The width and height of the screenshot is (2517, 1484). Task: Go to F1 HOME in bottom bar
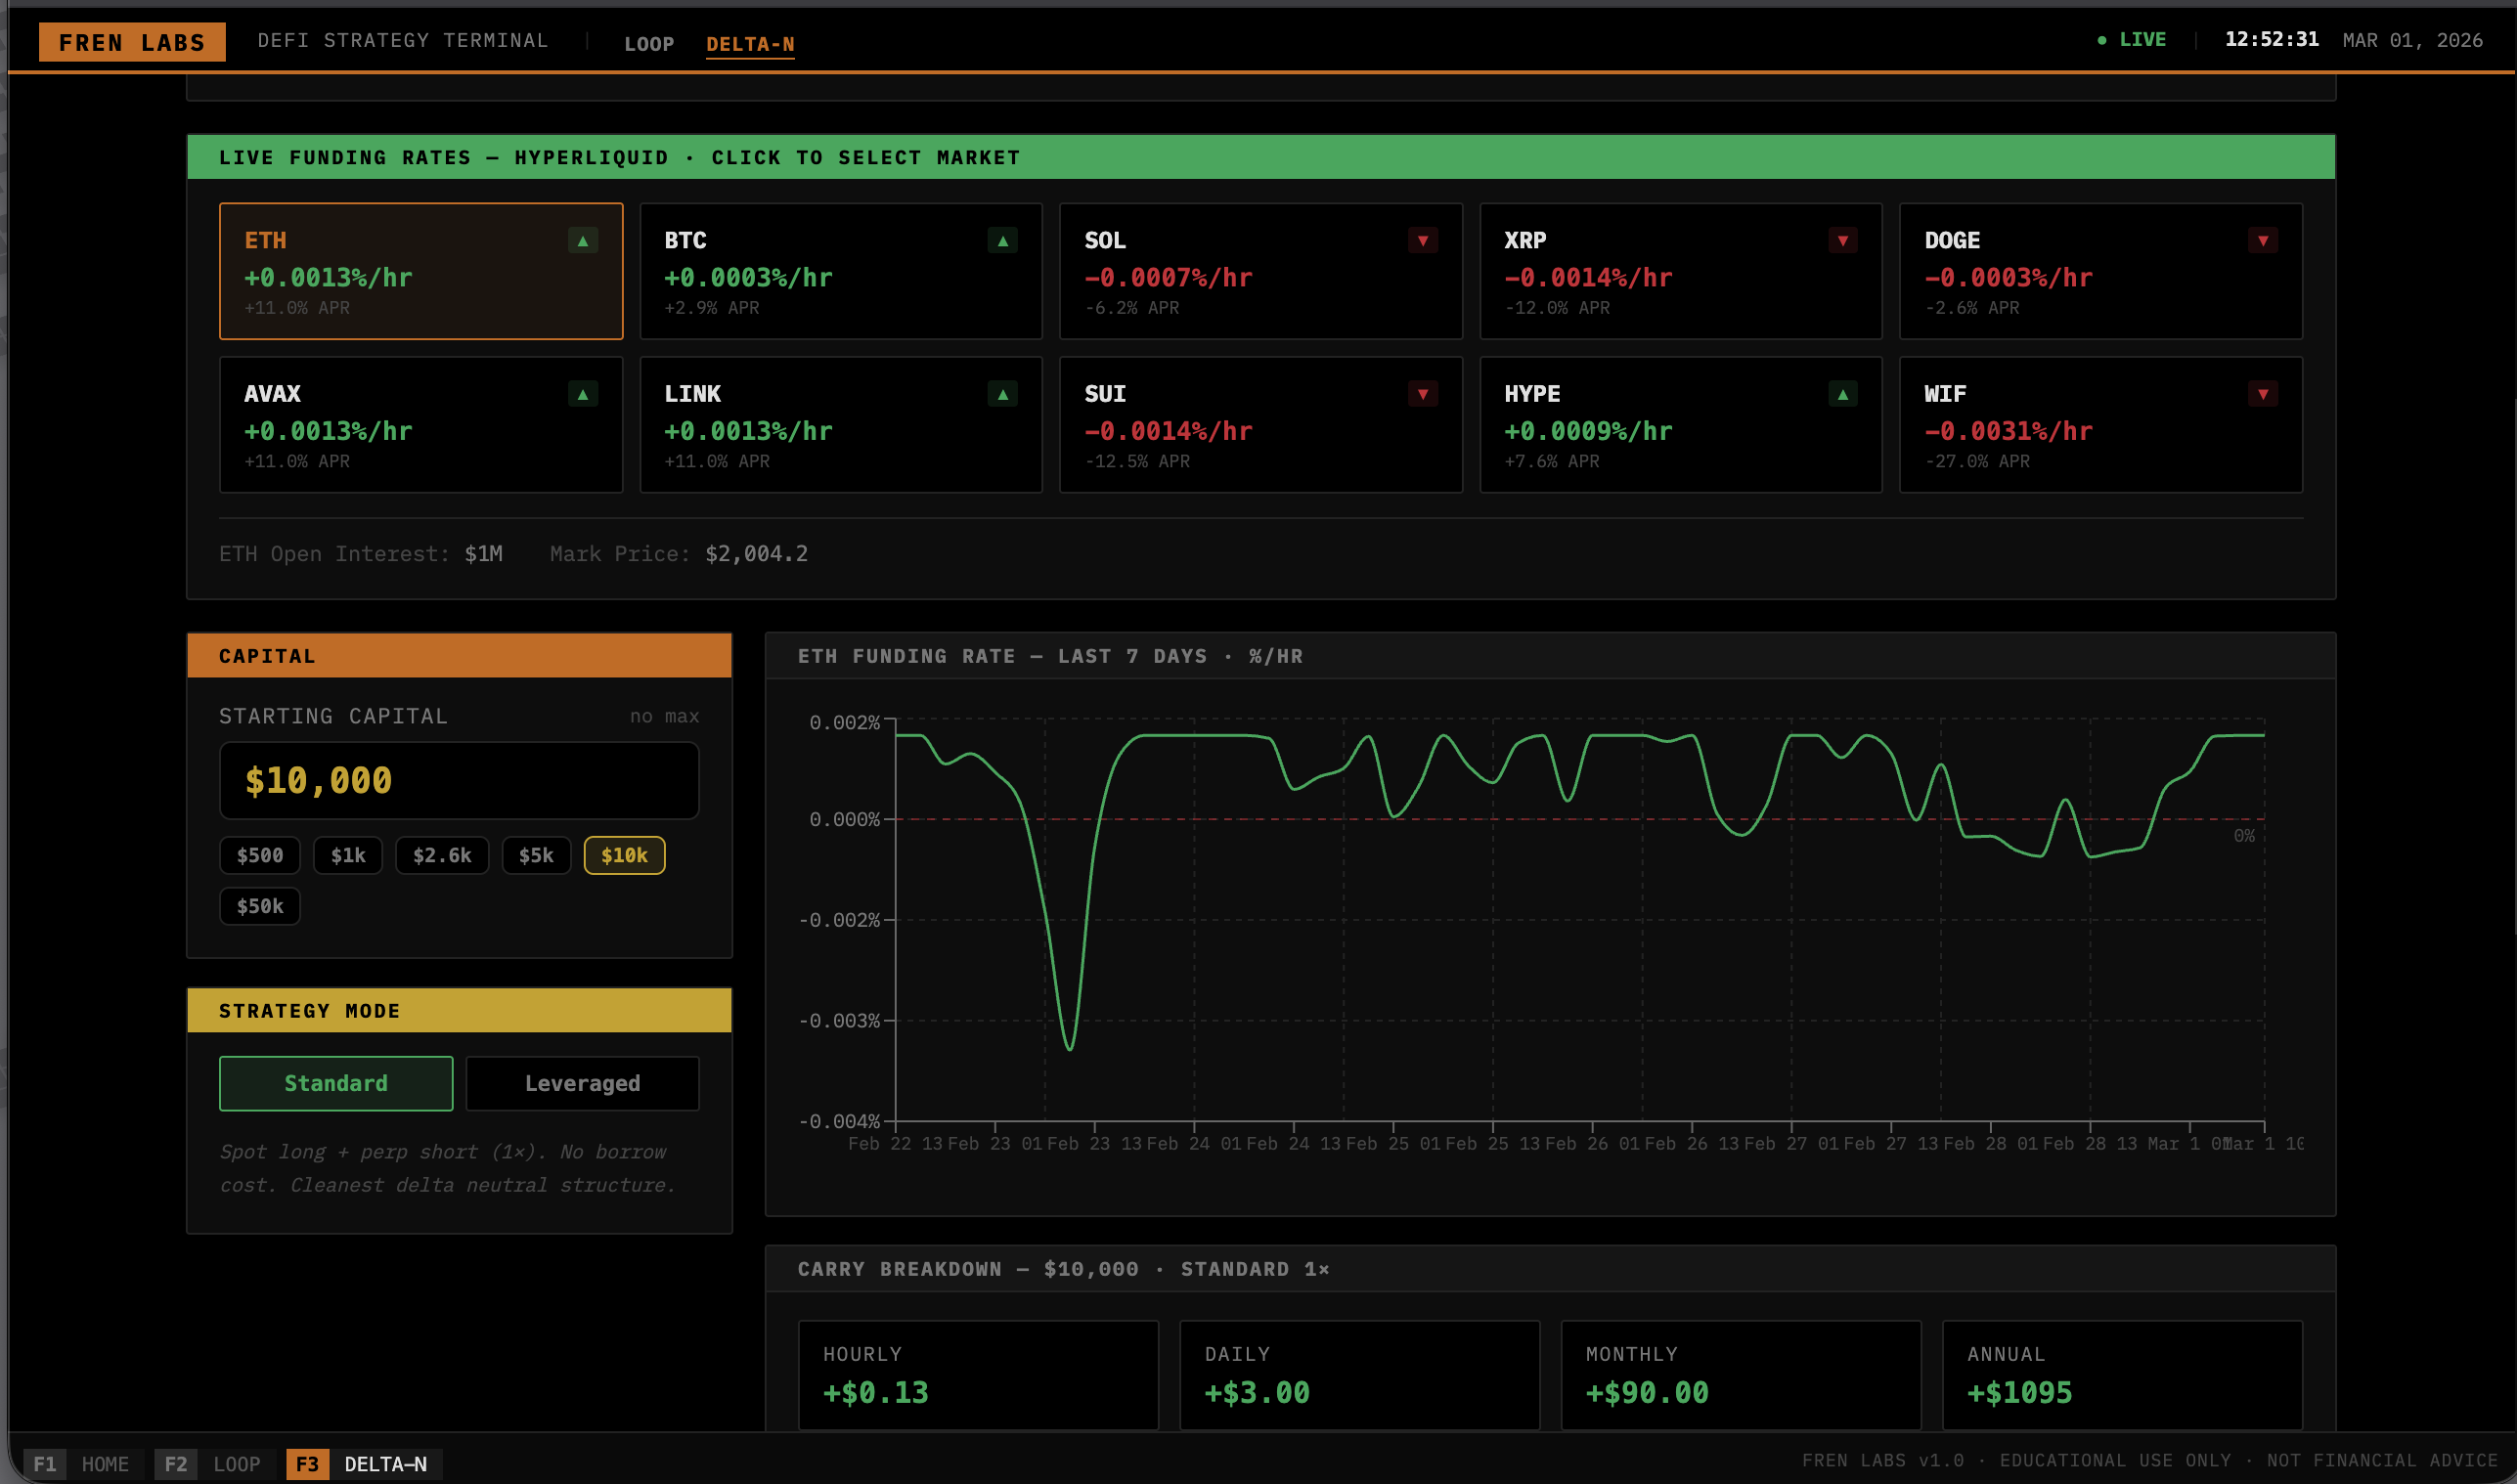pyautogui.click(x=83, y=1464)
